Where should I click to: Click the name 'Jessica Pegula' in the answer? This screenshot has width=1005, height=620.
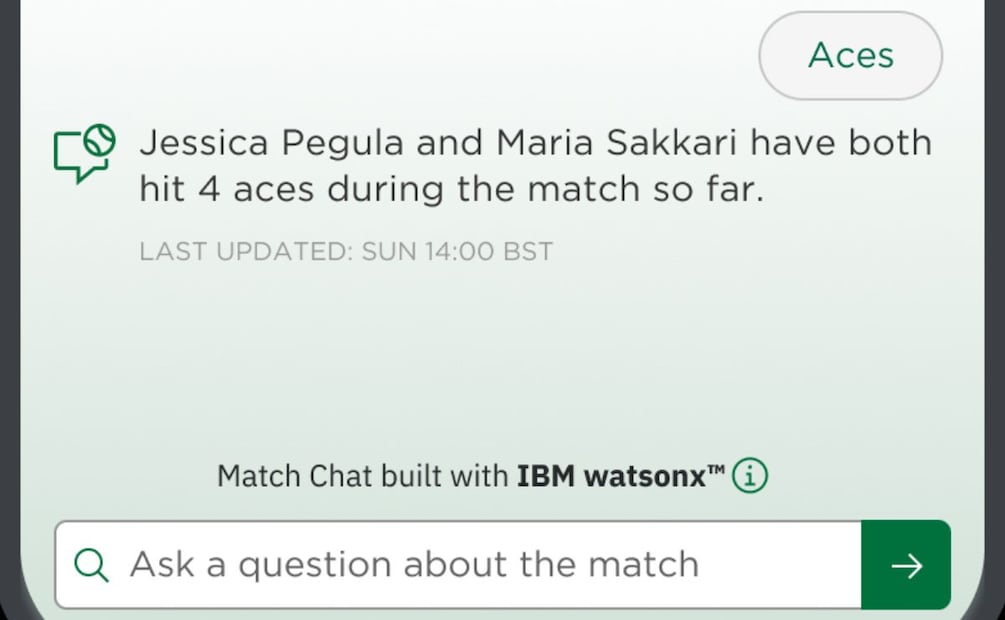pyautogui.click(x=272, y=143)
